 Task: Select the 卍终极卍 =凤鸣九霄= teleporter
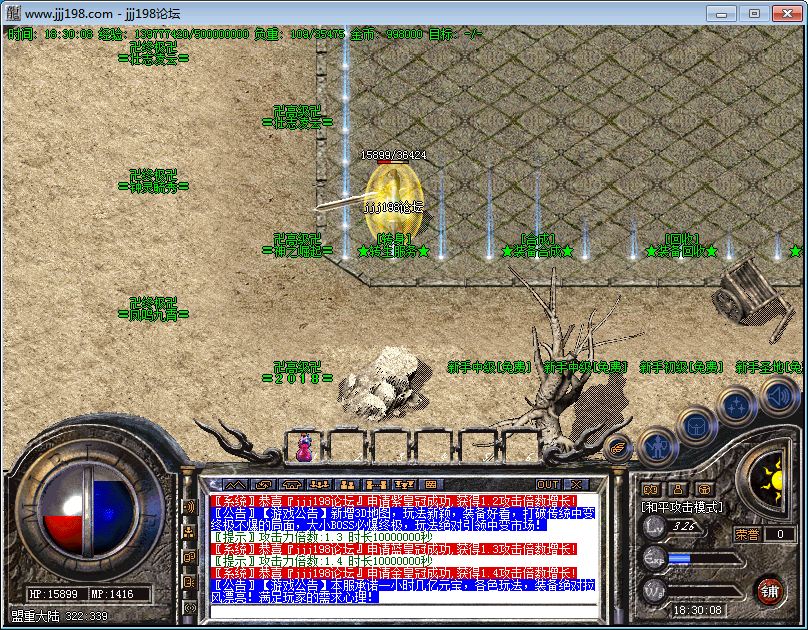(153, 309)
